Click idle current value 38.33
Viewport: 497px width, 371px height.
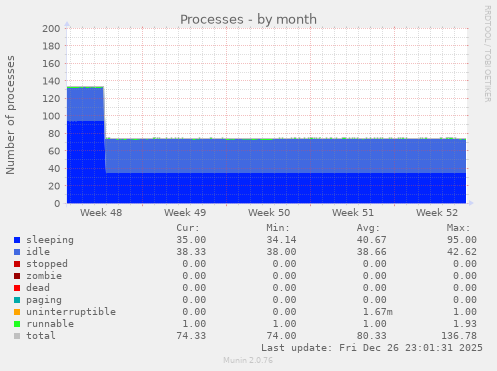pos(191,252)
